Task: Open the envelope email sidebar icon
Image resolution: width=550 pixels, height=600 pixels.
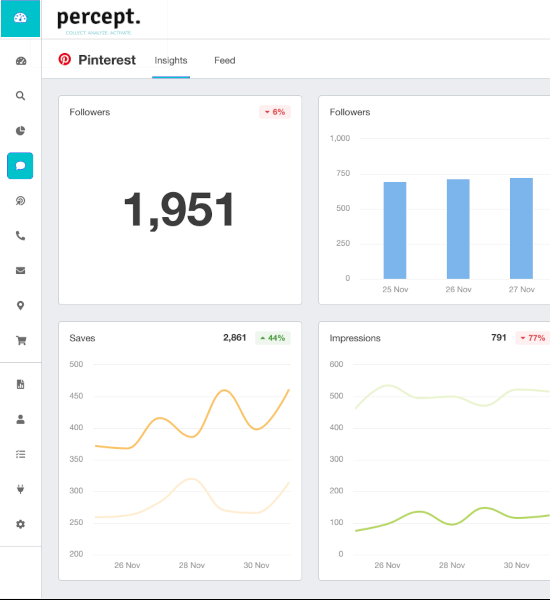Action: click(21, 271)
